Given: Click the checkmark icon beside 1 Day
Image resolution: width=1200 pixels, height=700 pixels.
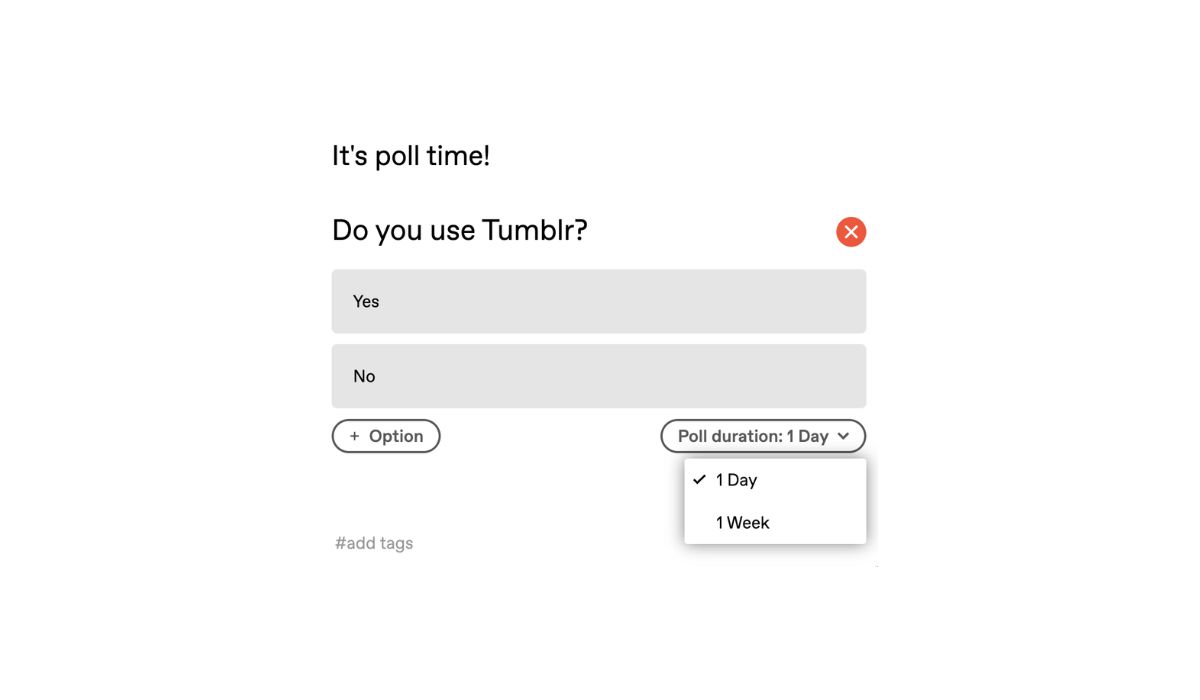Looking at the screenshot, I should 699,479.
